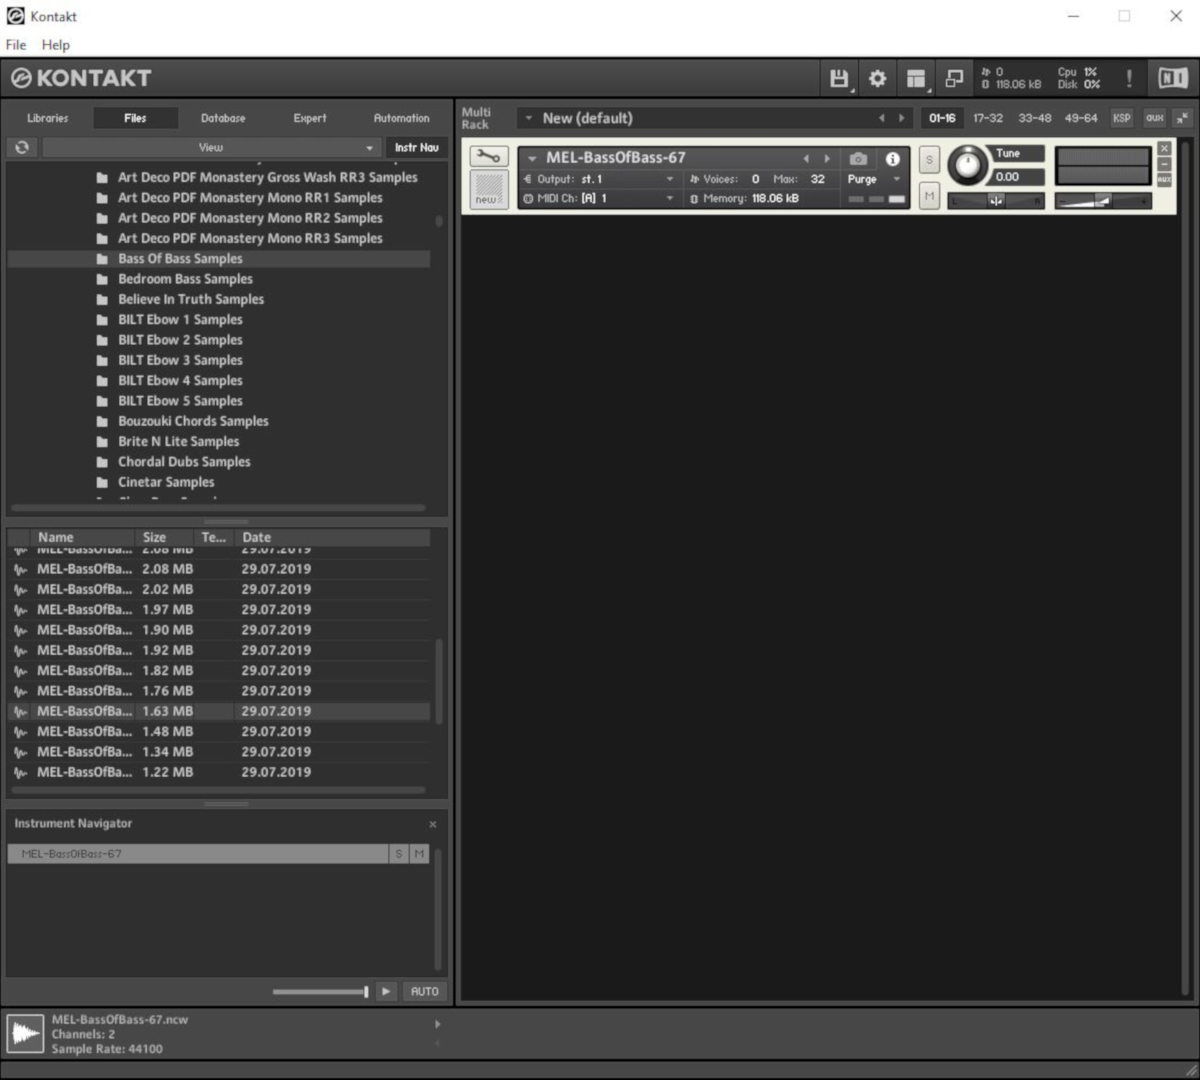Viewport: 1200px width, 1080px height.
Task: Open the MIDI Ch dropdown
Action: pyautogui.click(x=600, y=198)
